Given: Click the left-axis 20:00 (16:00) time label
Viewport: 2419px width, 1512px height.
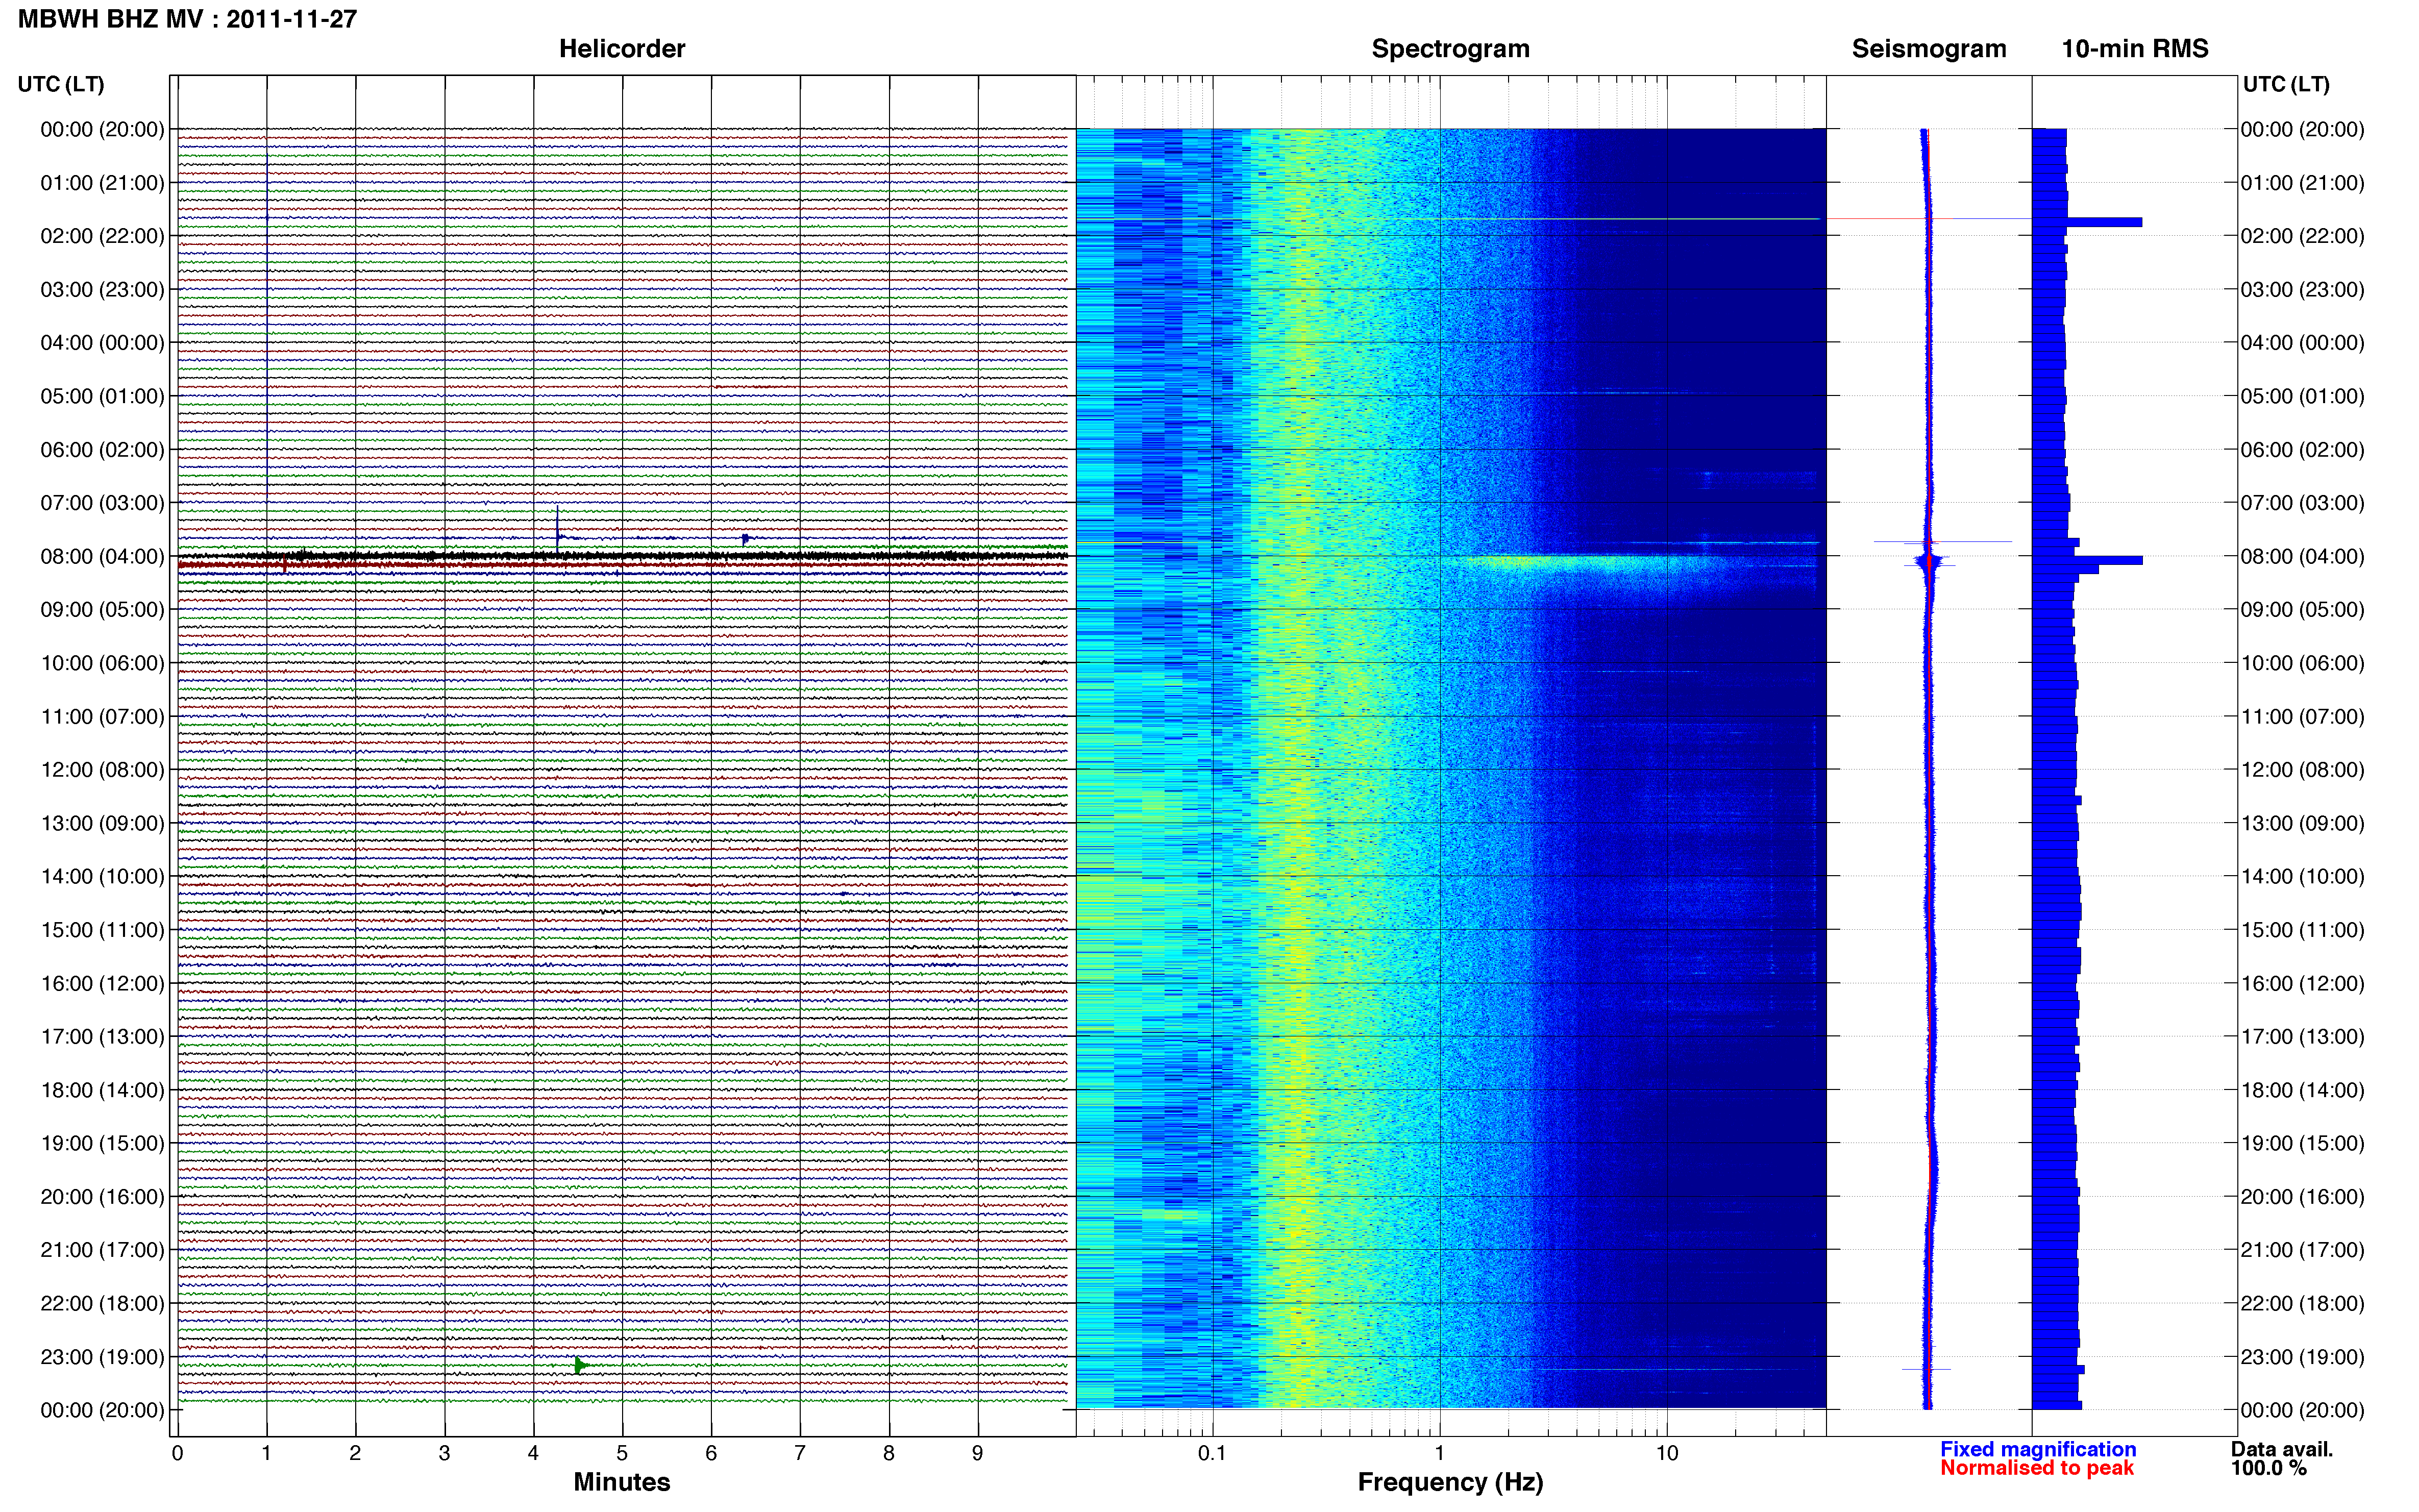Looking at the screenshot, I should pos(102,1197).
